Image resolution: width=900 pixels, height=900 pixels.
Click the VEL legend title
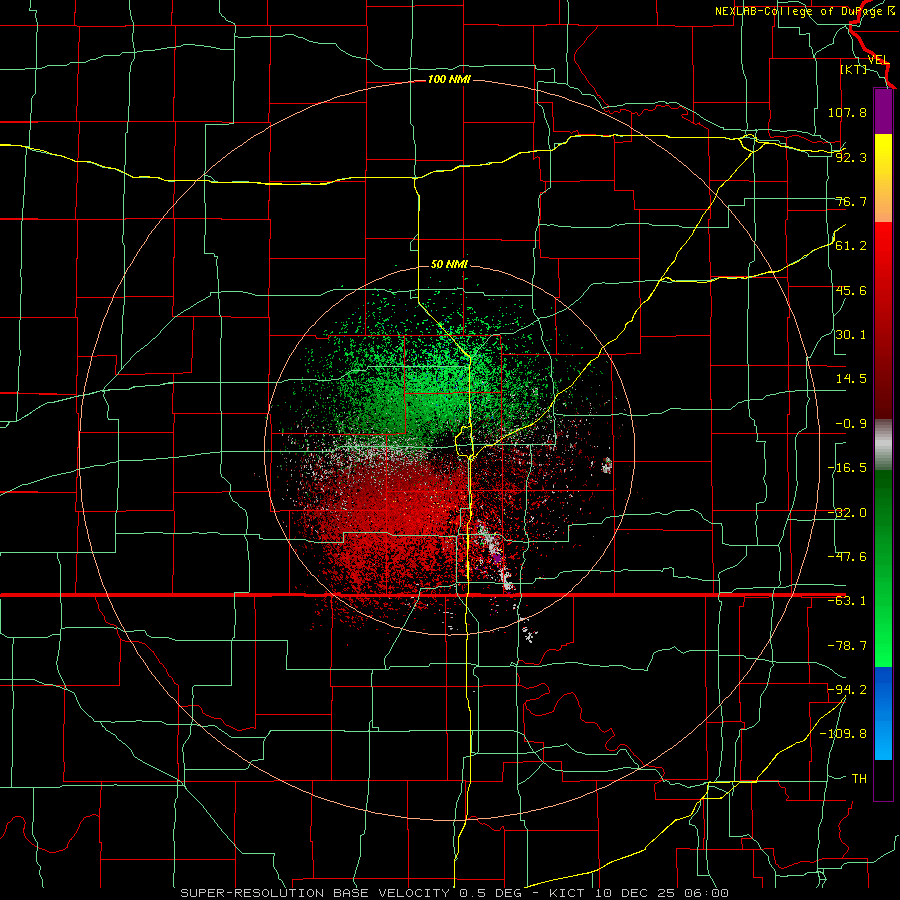[878, 60]
